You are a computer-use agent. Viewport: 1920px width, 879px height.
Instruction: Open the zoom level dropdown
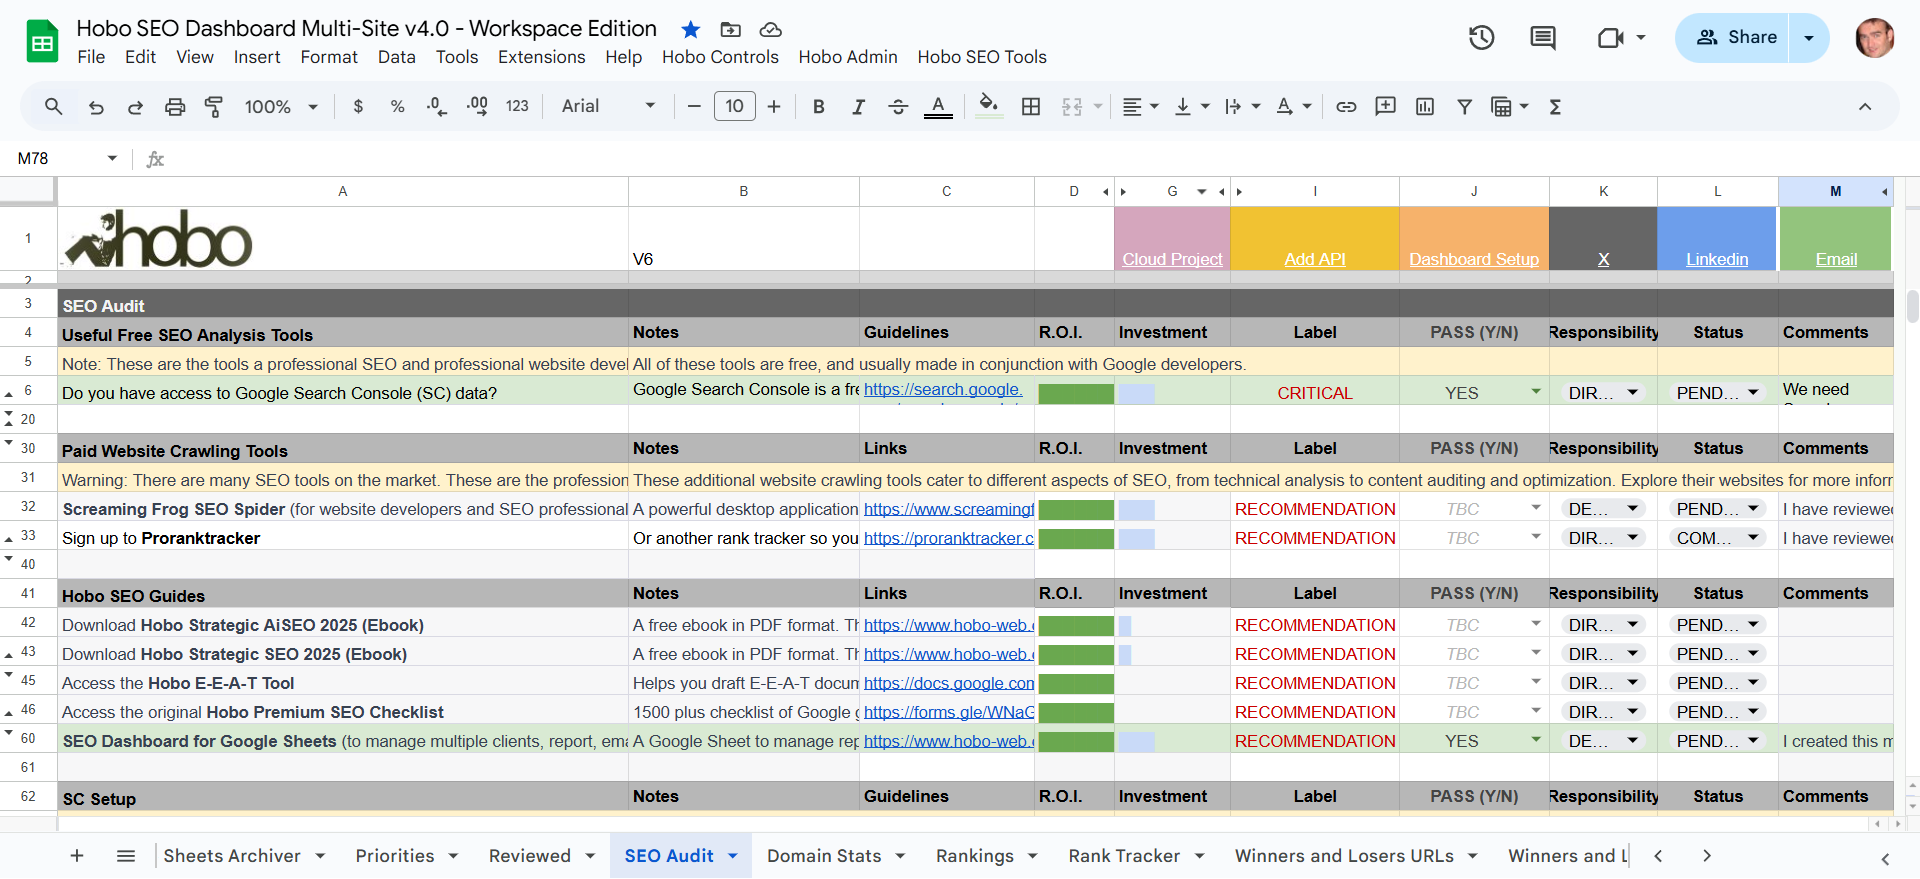tap(281, 106)
